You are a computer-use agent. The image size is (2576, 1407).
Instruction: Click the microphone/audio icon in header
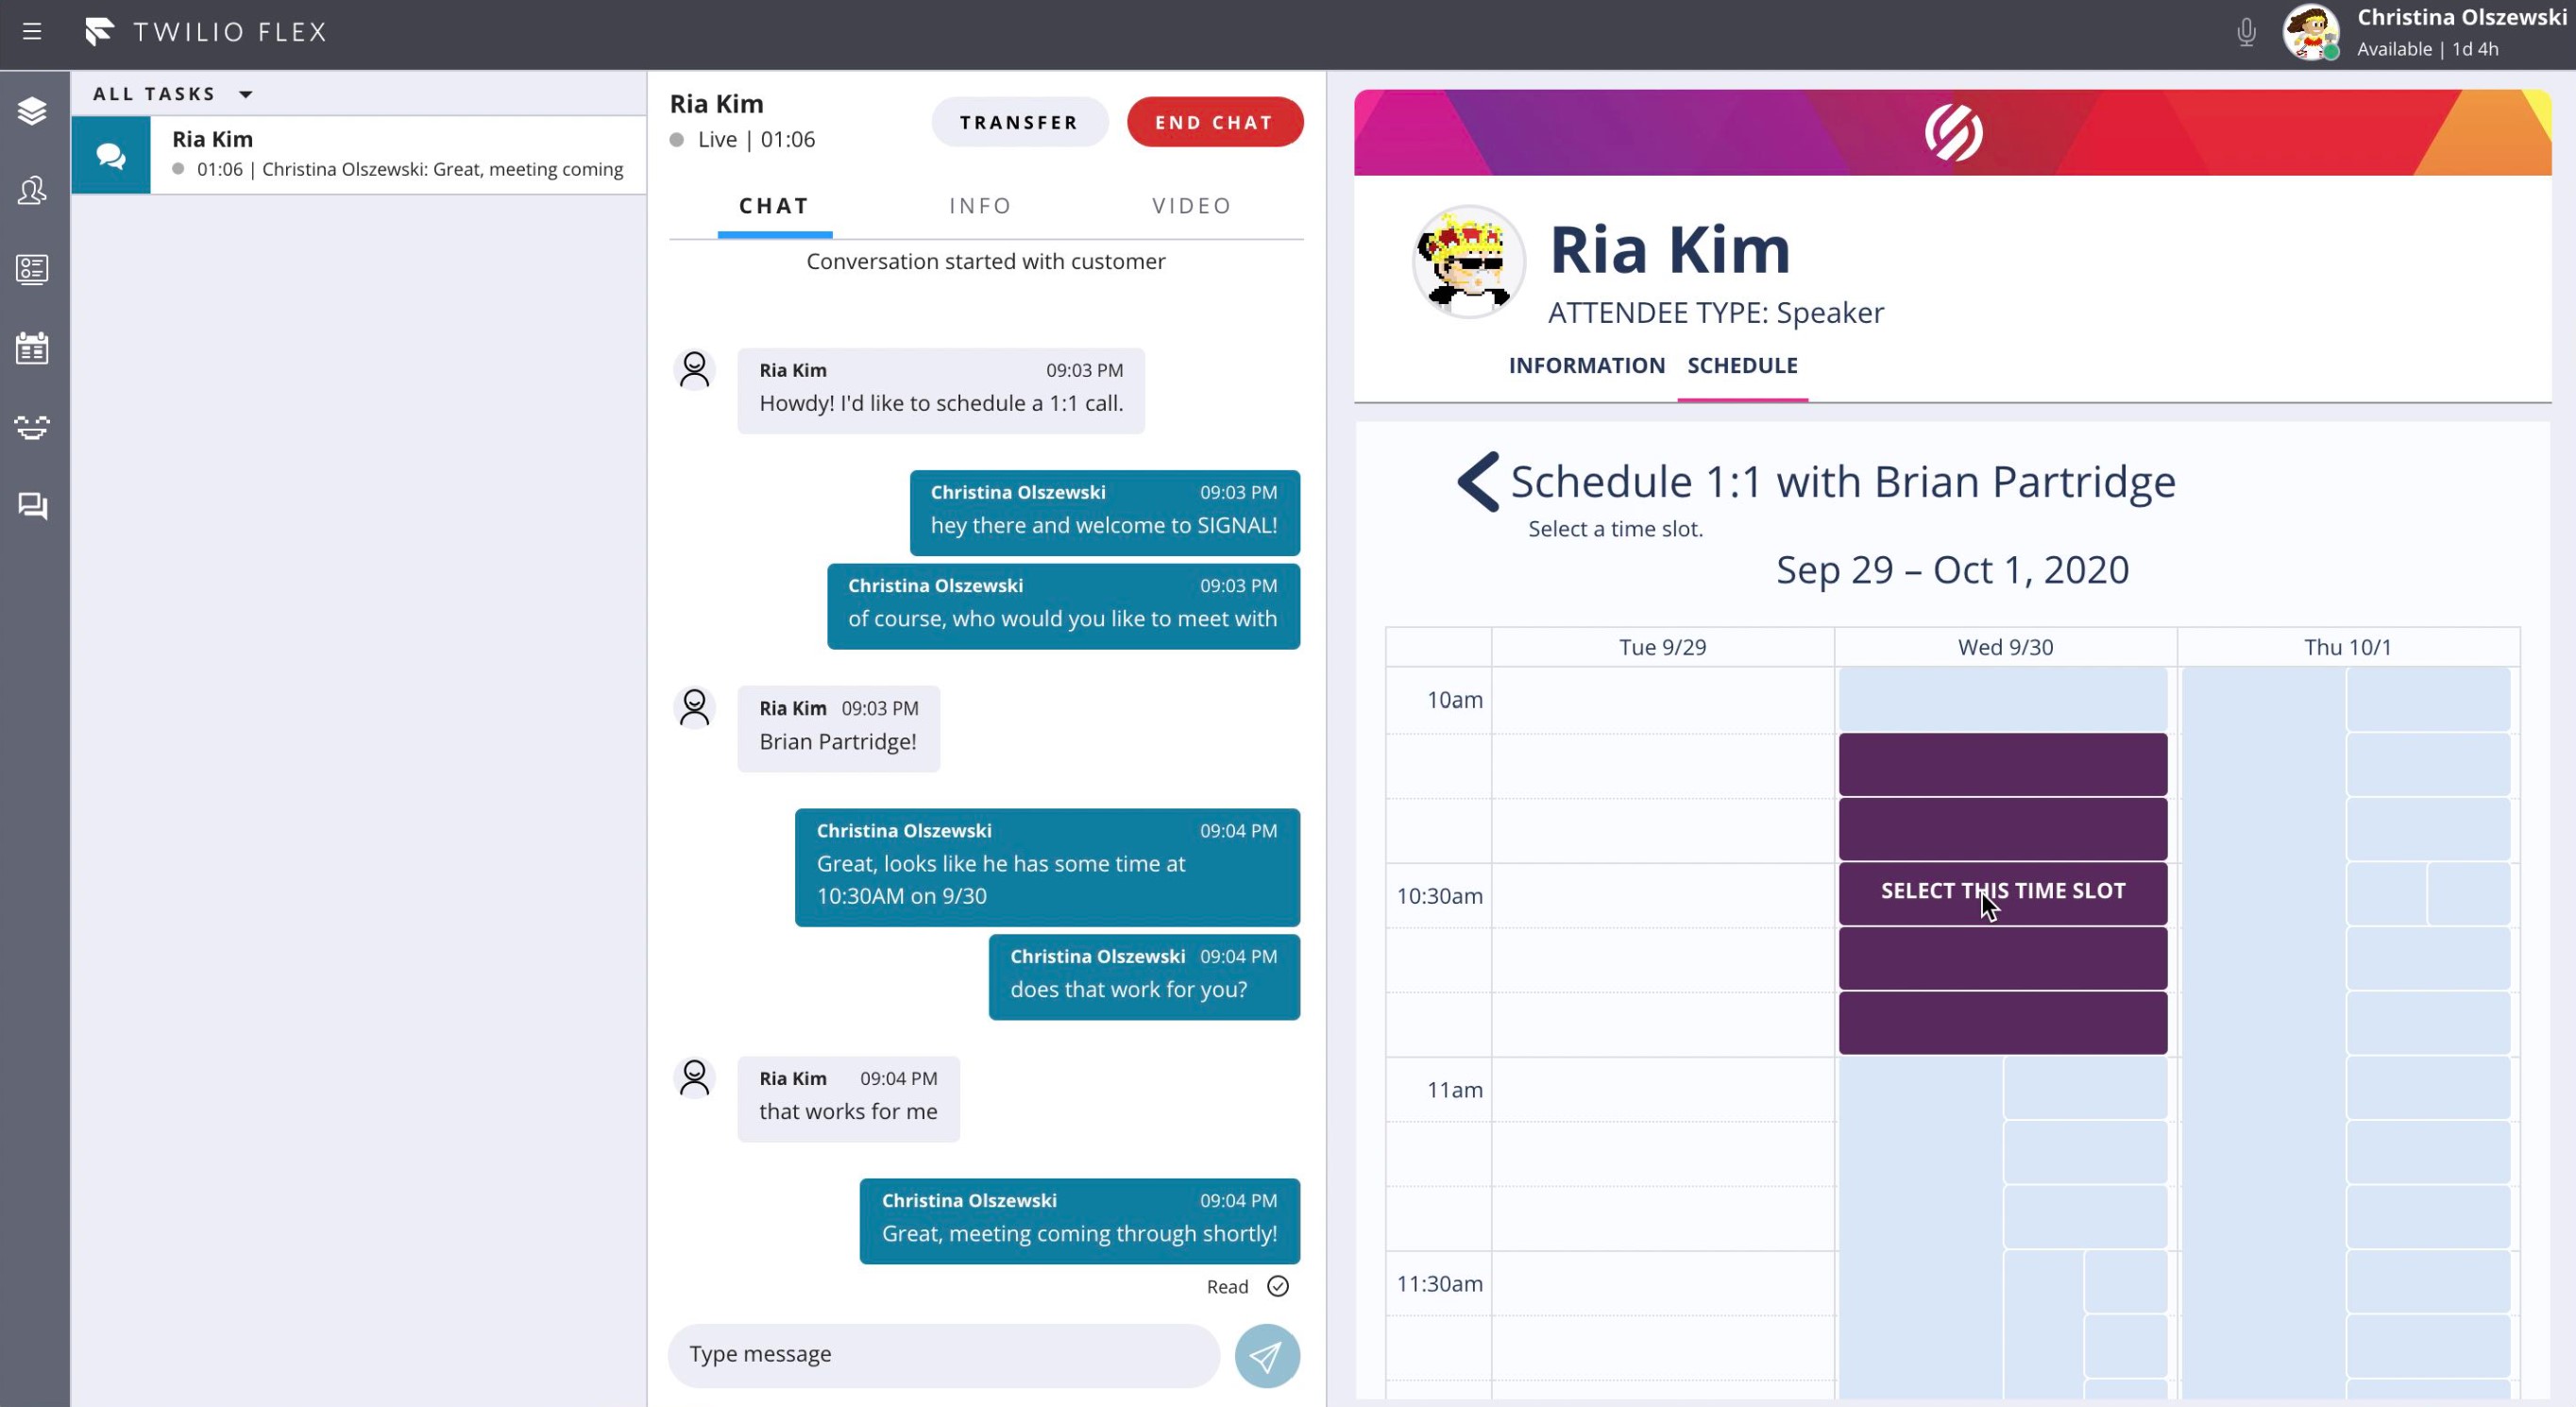coord(2246,31)
